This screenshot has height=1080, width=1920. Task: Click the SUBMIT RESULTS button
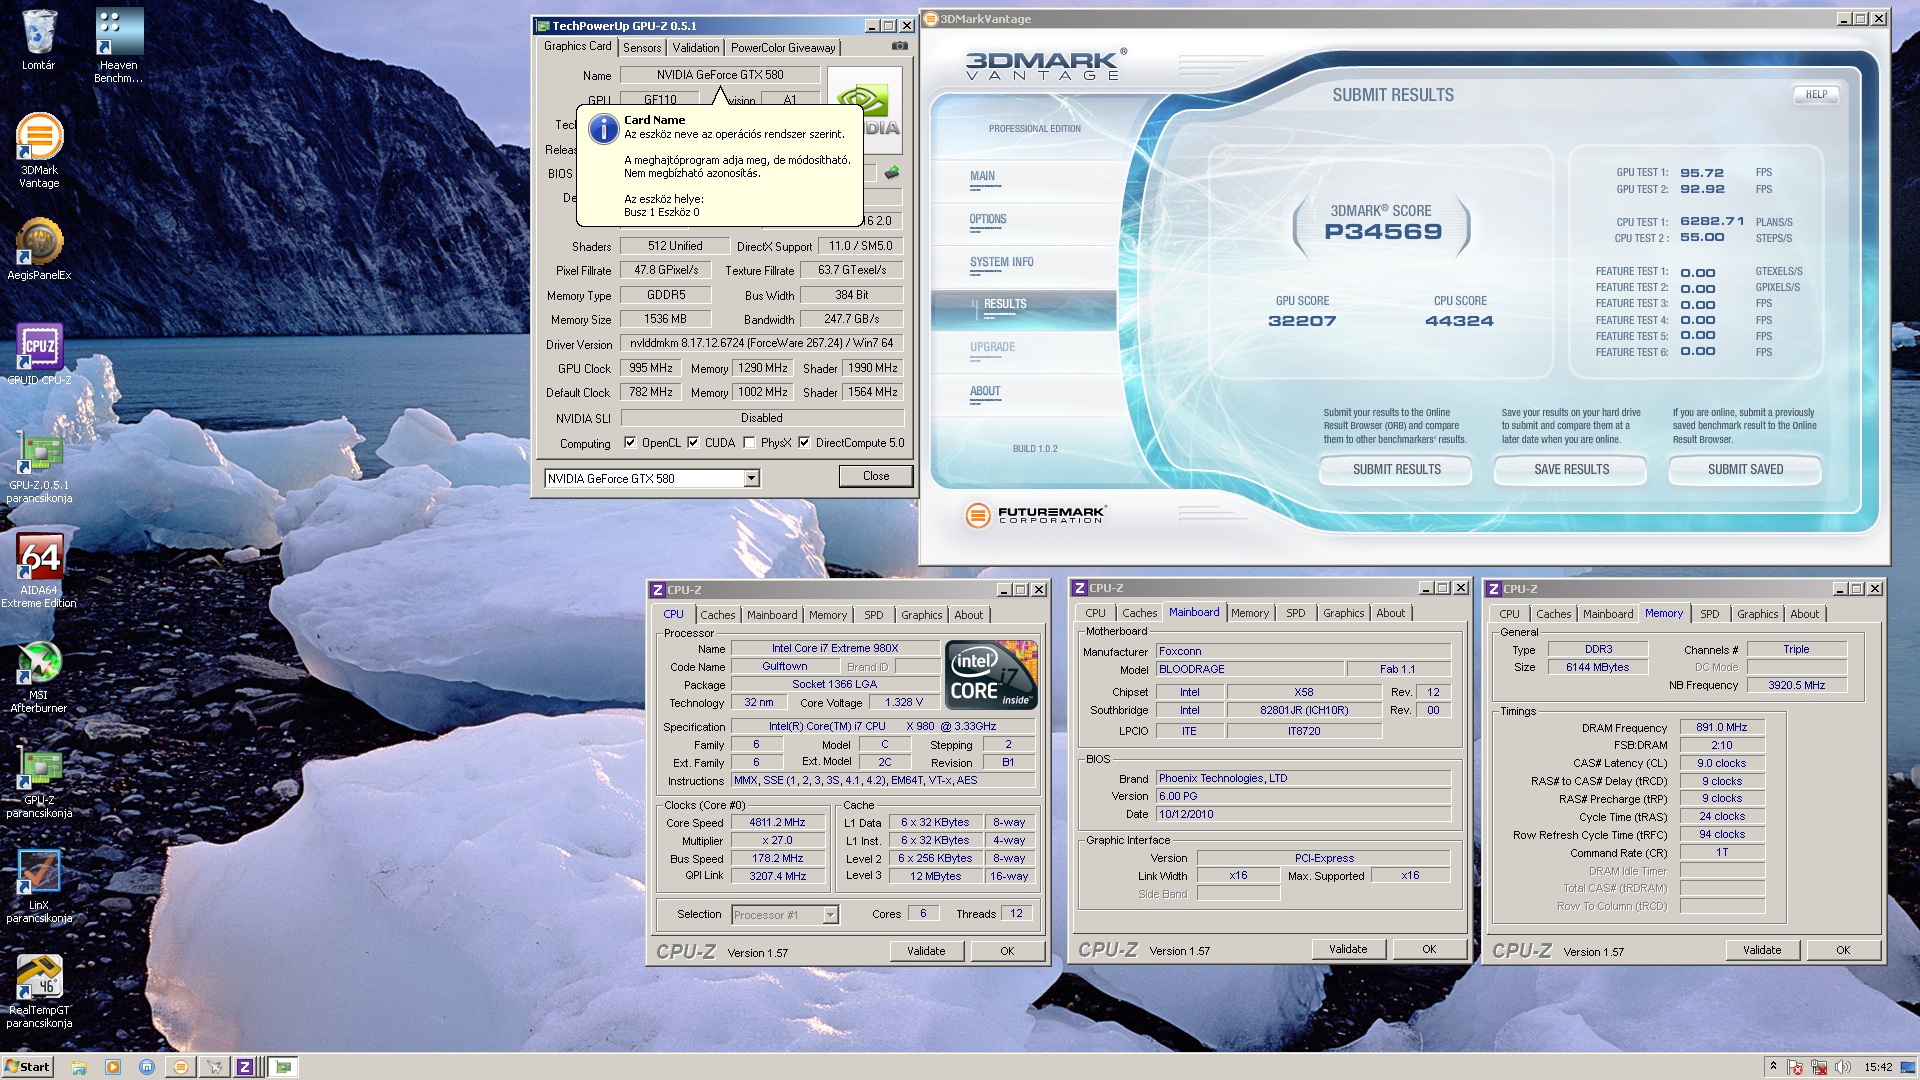coord(1396,469)
